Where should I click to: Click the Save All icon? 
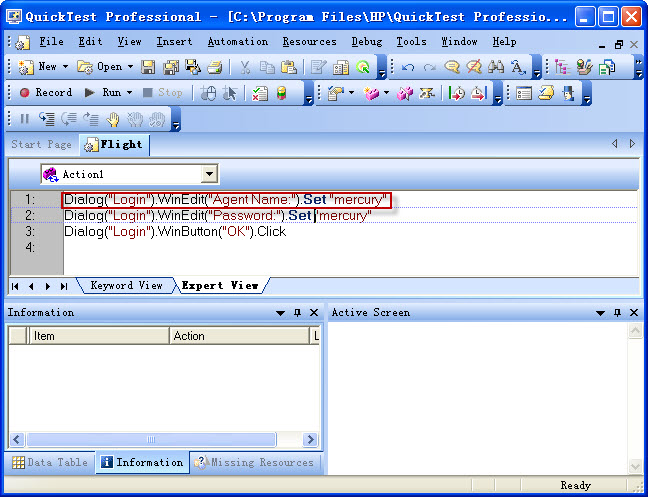[170, 67]
